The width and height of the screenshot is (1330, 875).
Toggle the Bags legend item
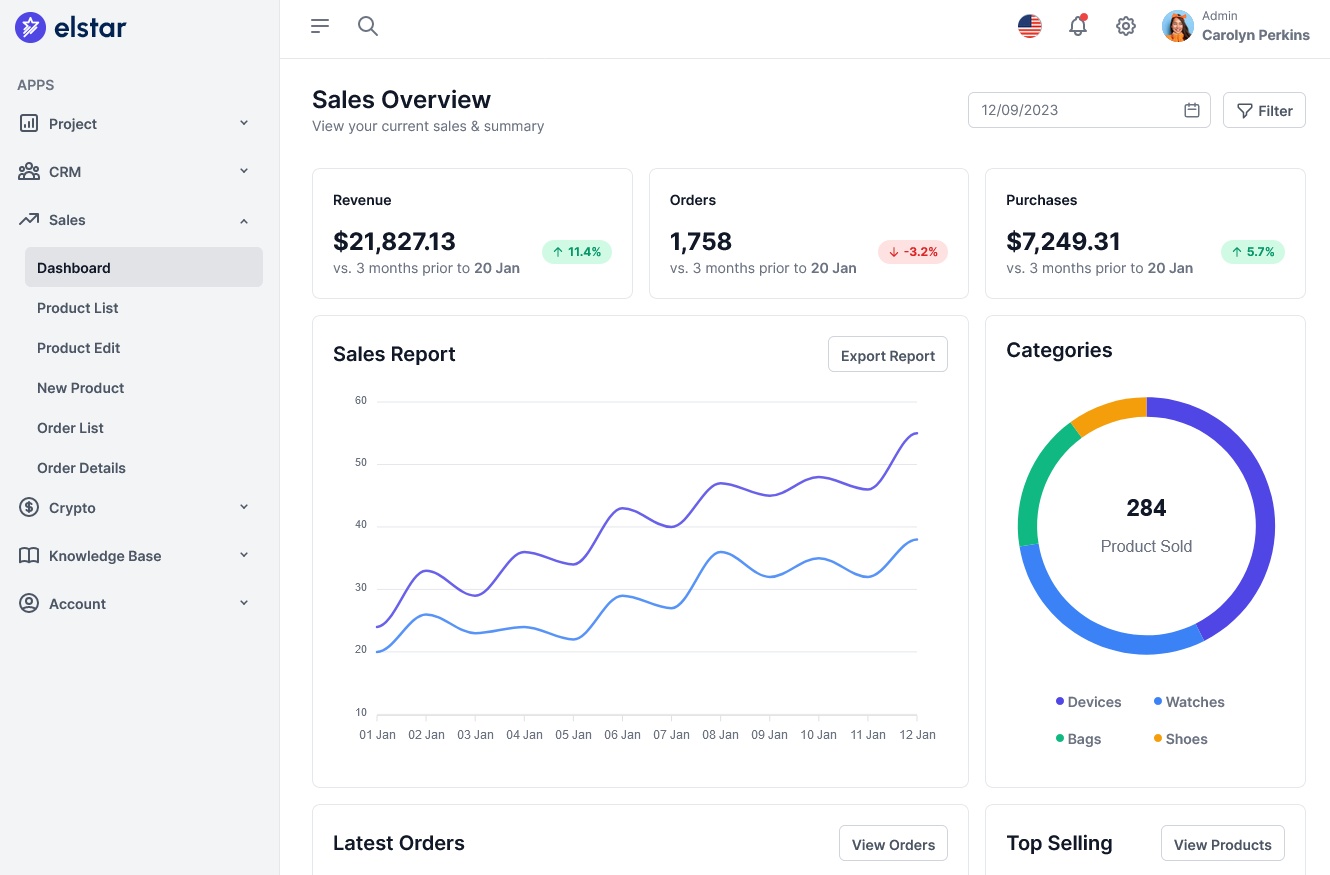1078,739
